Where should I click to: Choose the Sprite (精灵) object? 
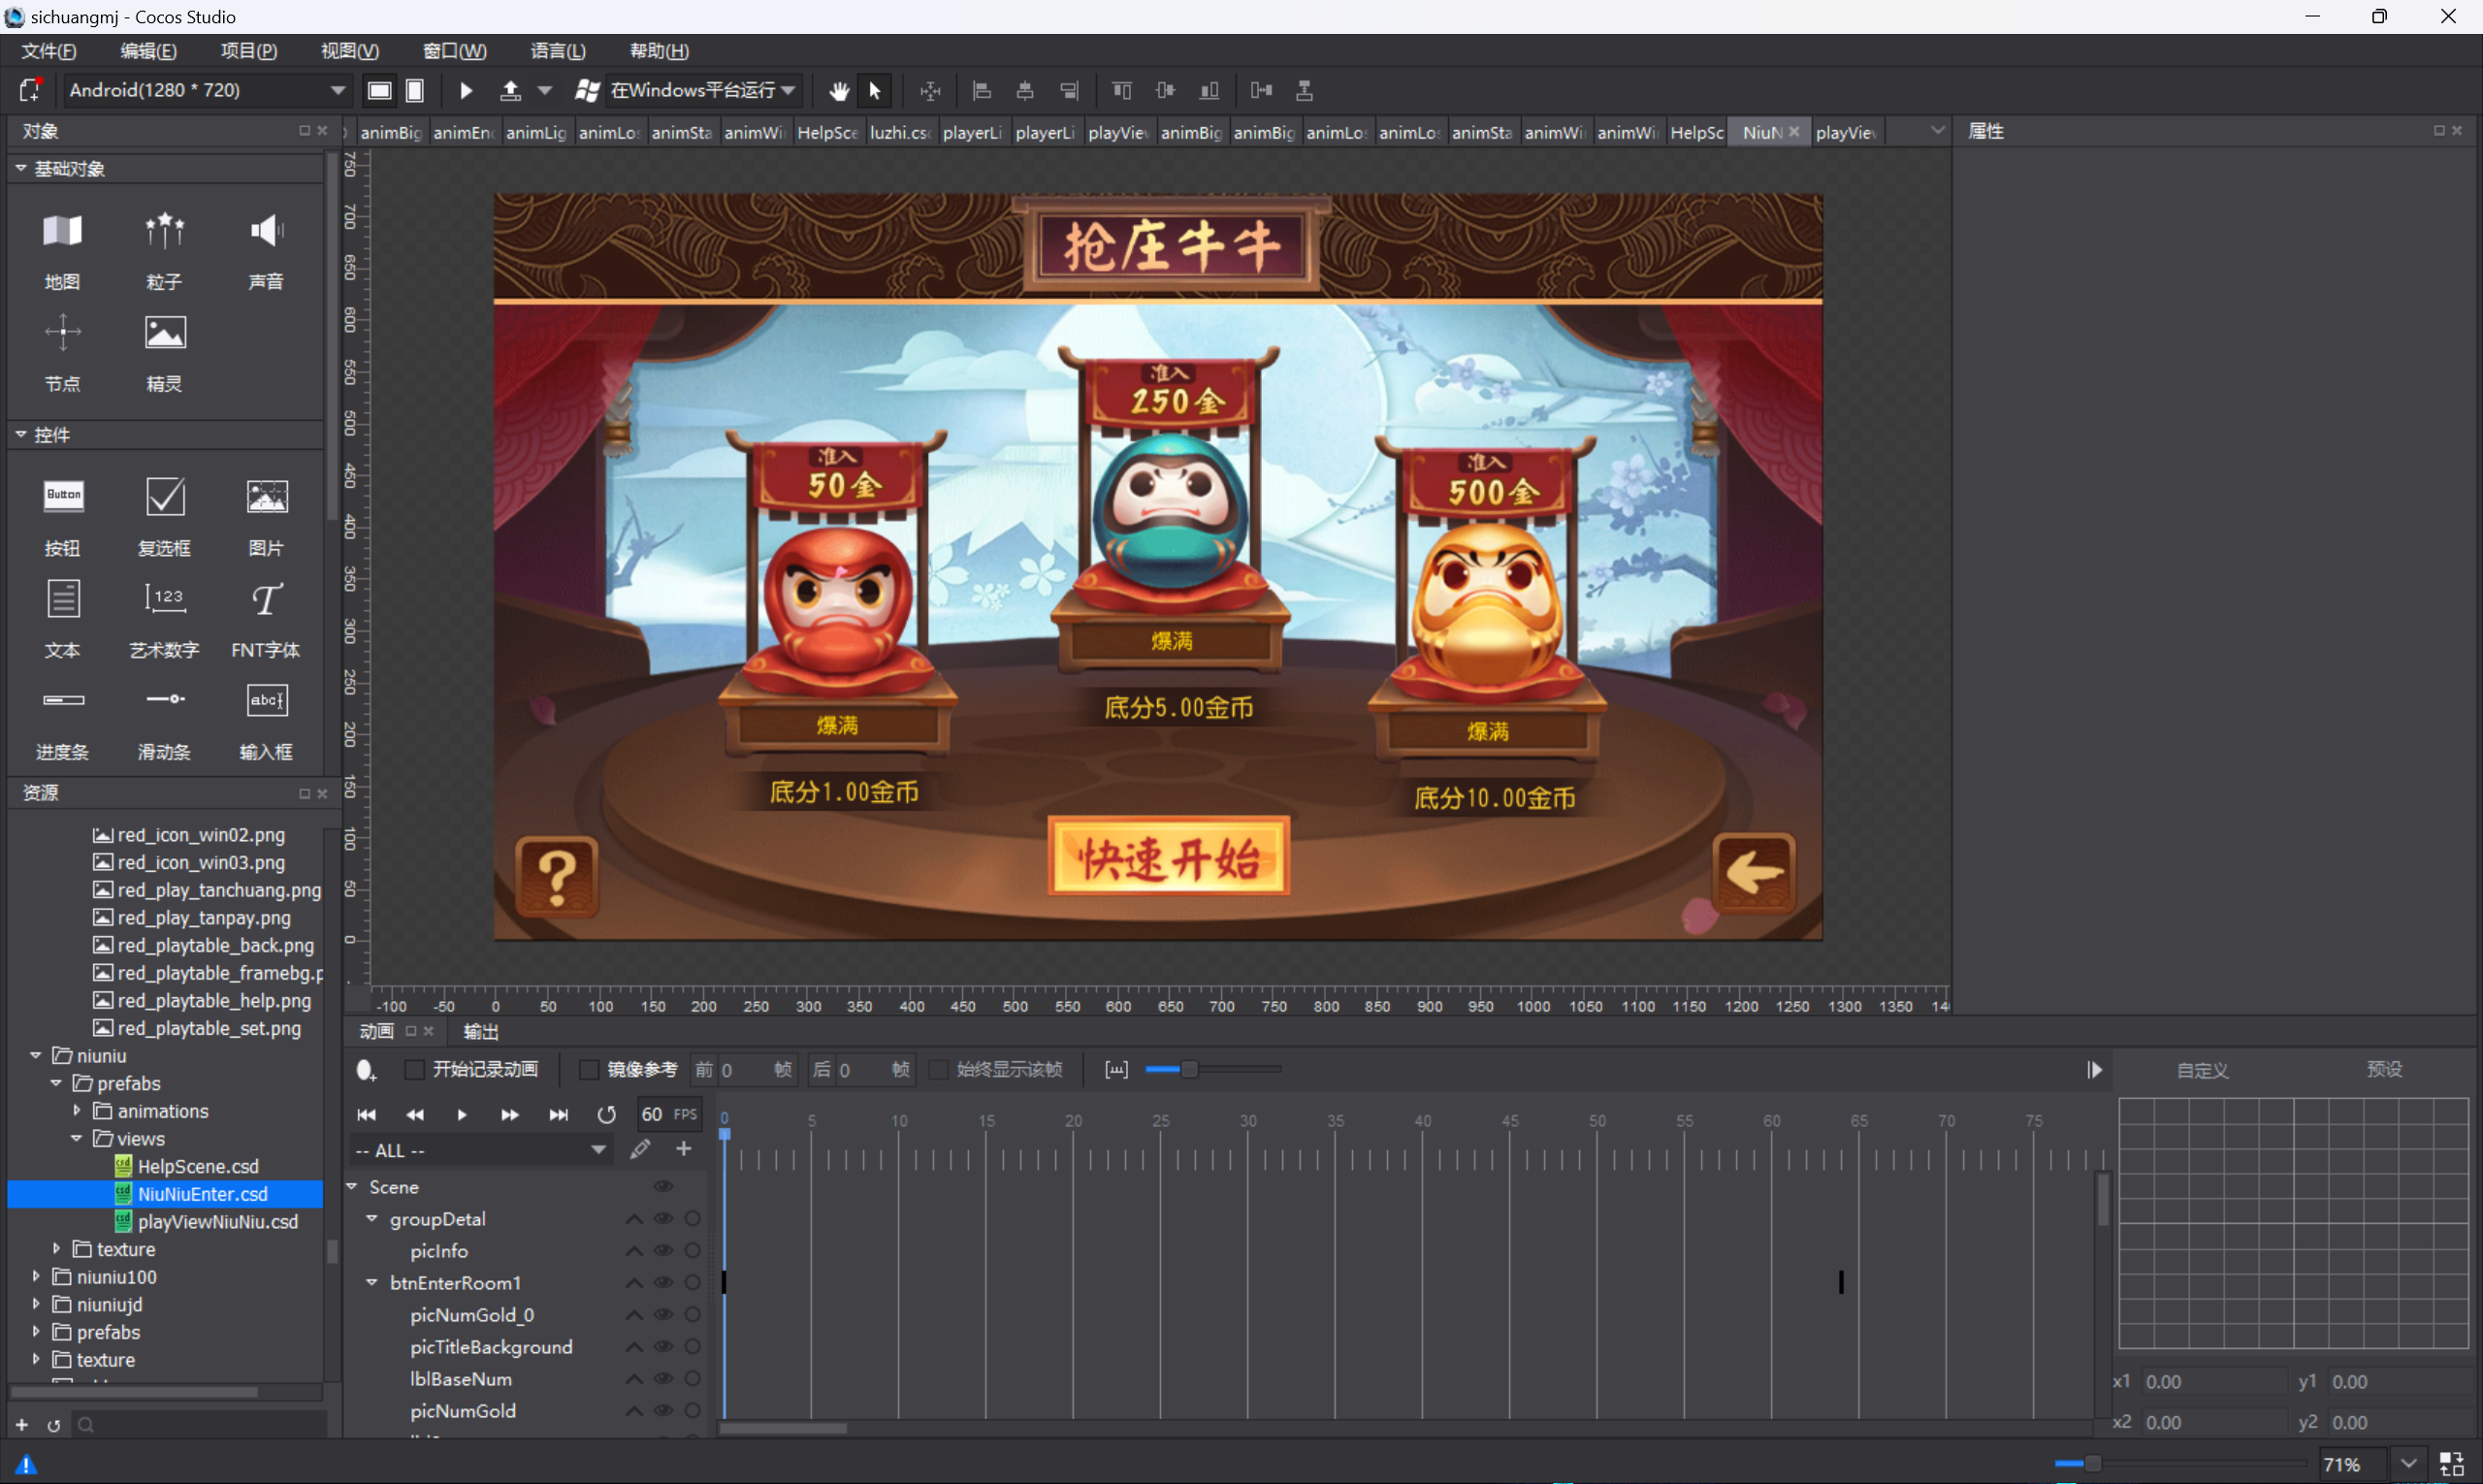point(164,352)
